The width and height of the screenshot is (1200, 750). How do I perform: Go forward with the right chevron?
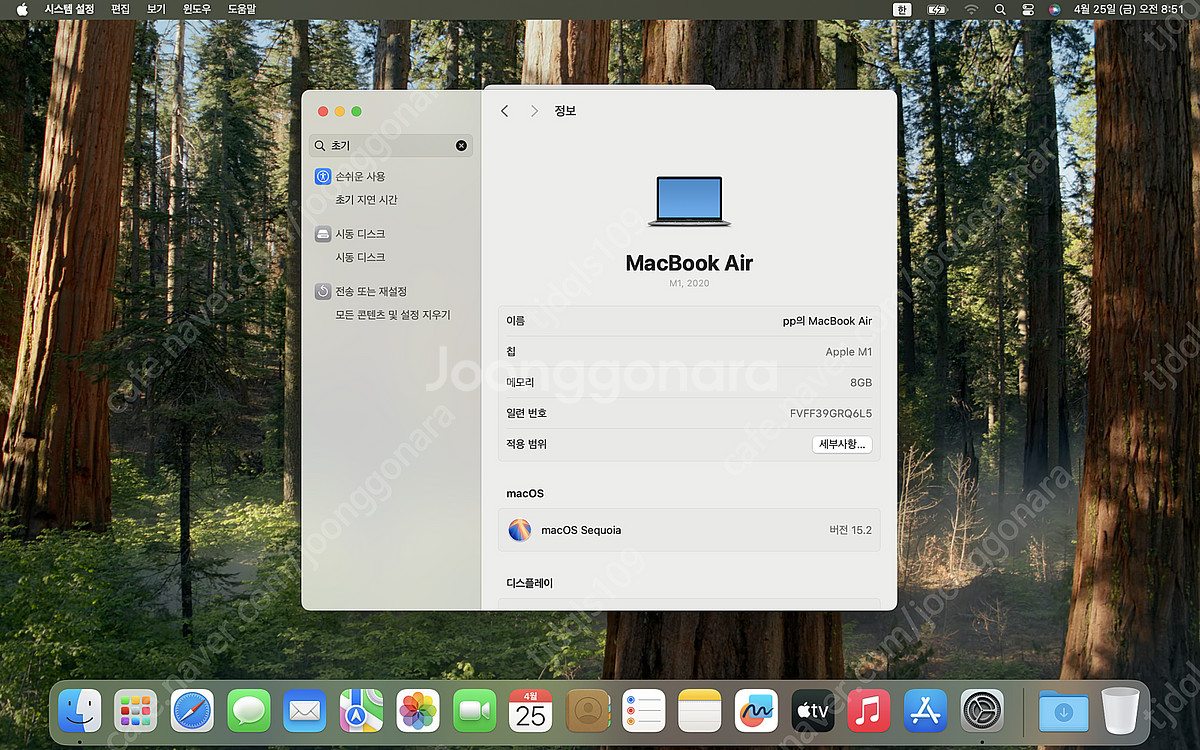[x=534, y=111]
